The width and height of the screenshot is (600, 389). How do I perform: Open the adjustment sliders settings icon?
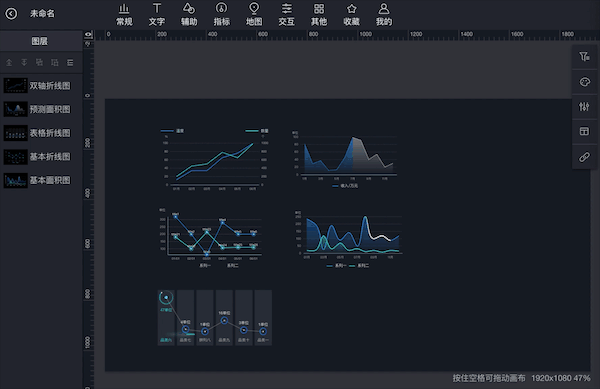pyautogui.click(x=584, y=107)
